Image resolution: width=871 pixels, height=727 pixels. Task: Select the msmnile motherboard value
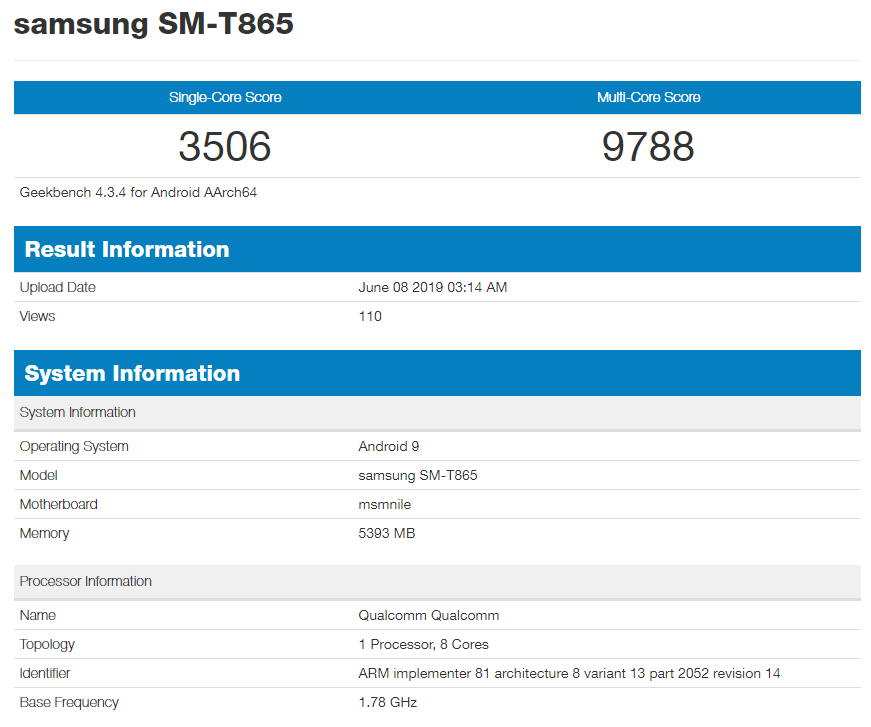tap(385, 504)
